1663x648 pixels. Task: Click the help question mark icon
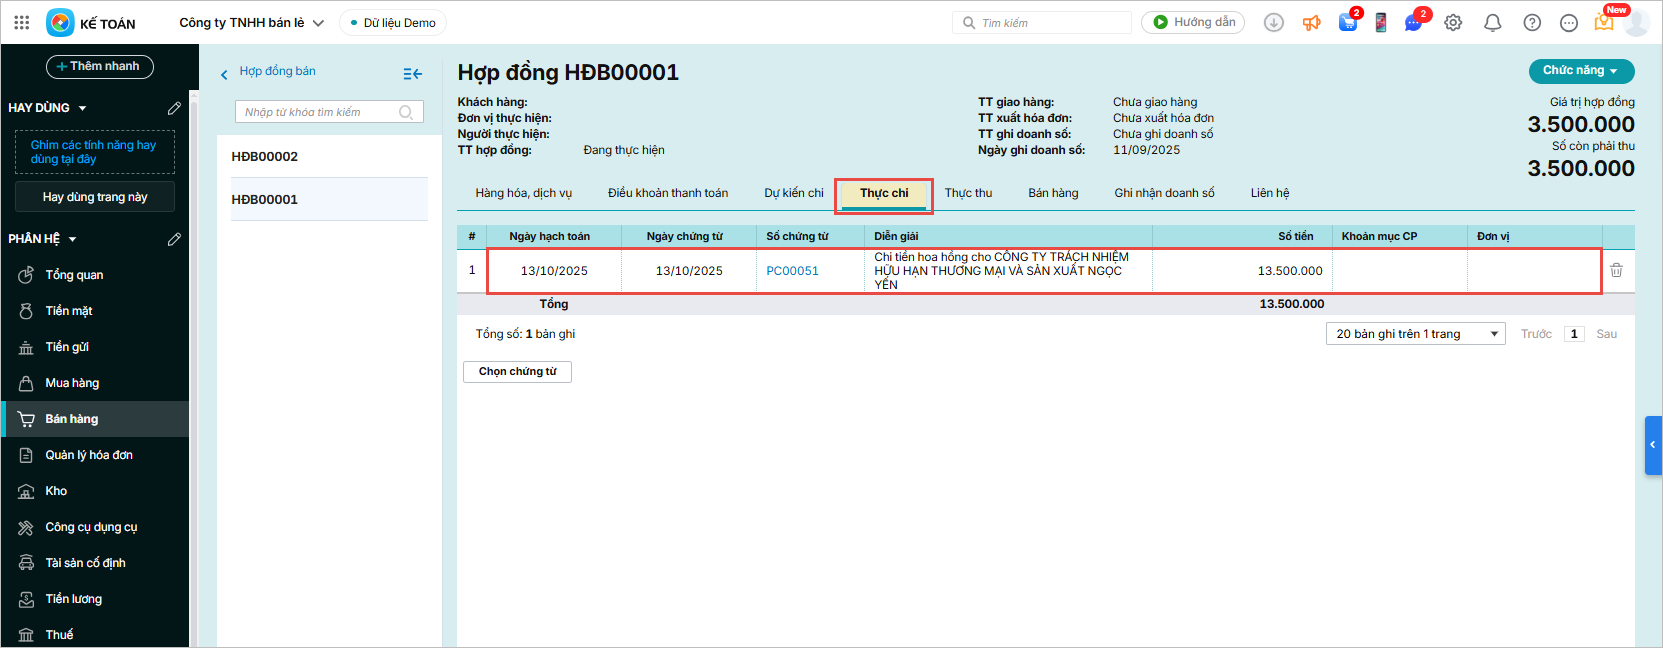point(1531,23)
